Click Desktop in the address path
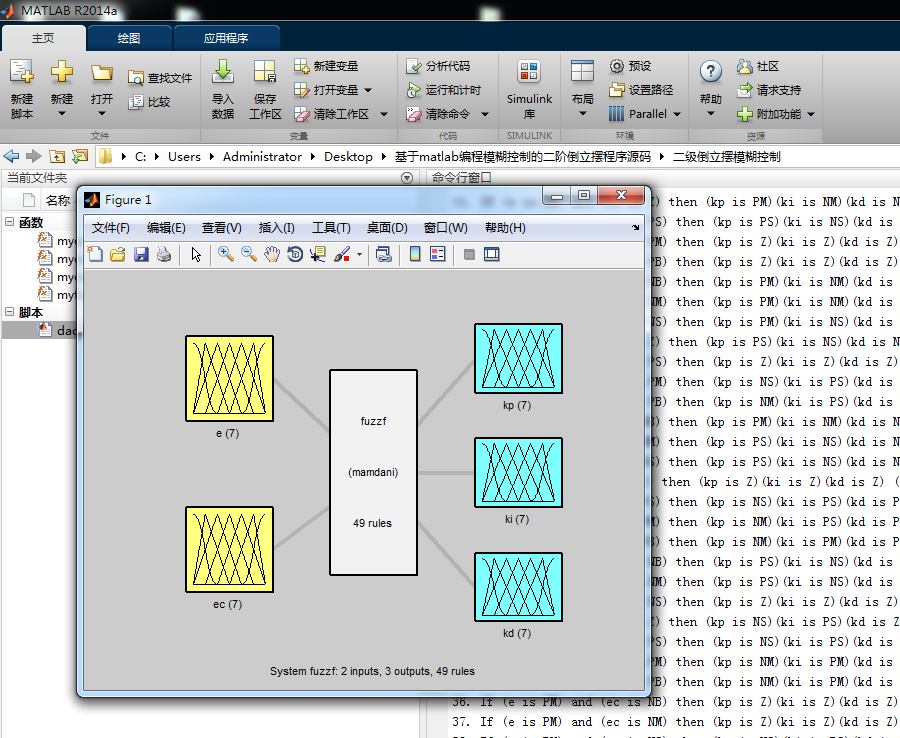The height and width of the screenshot is (738, 900). (348, 157)
